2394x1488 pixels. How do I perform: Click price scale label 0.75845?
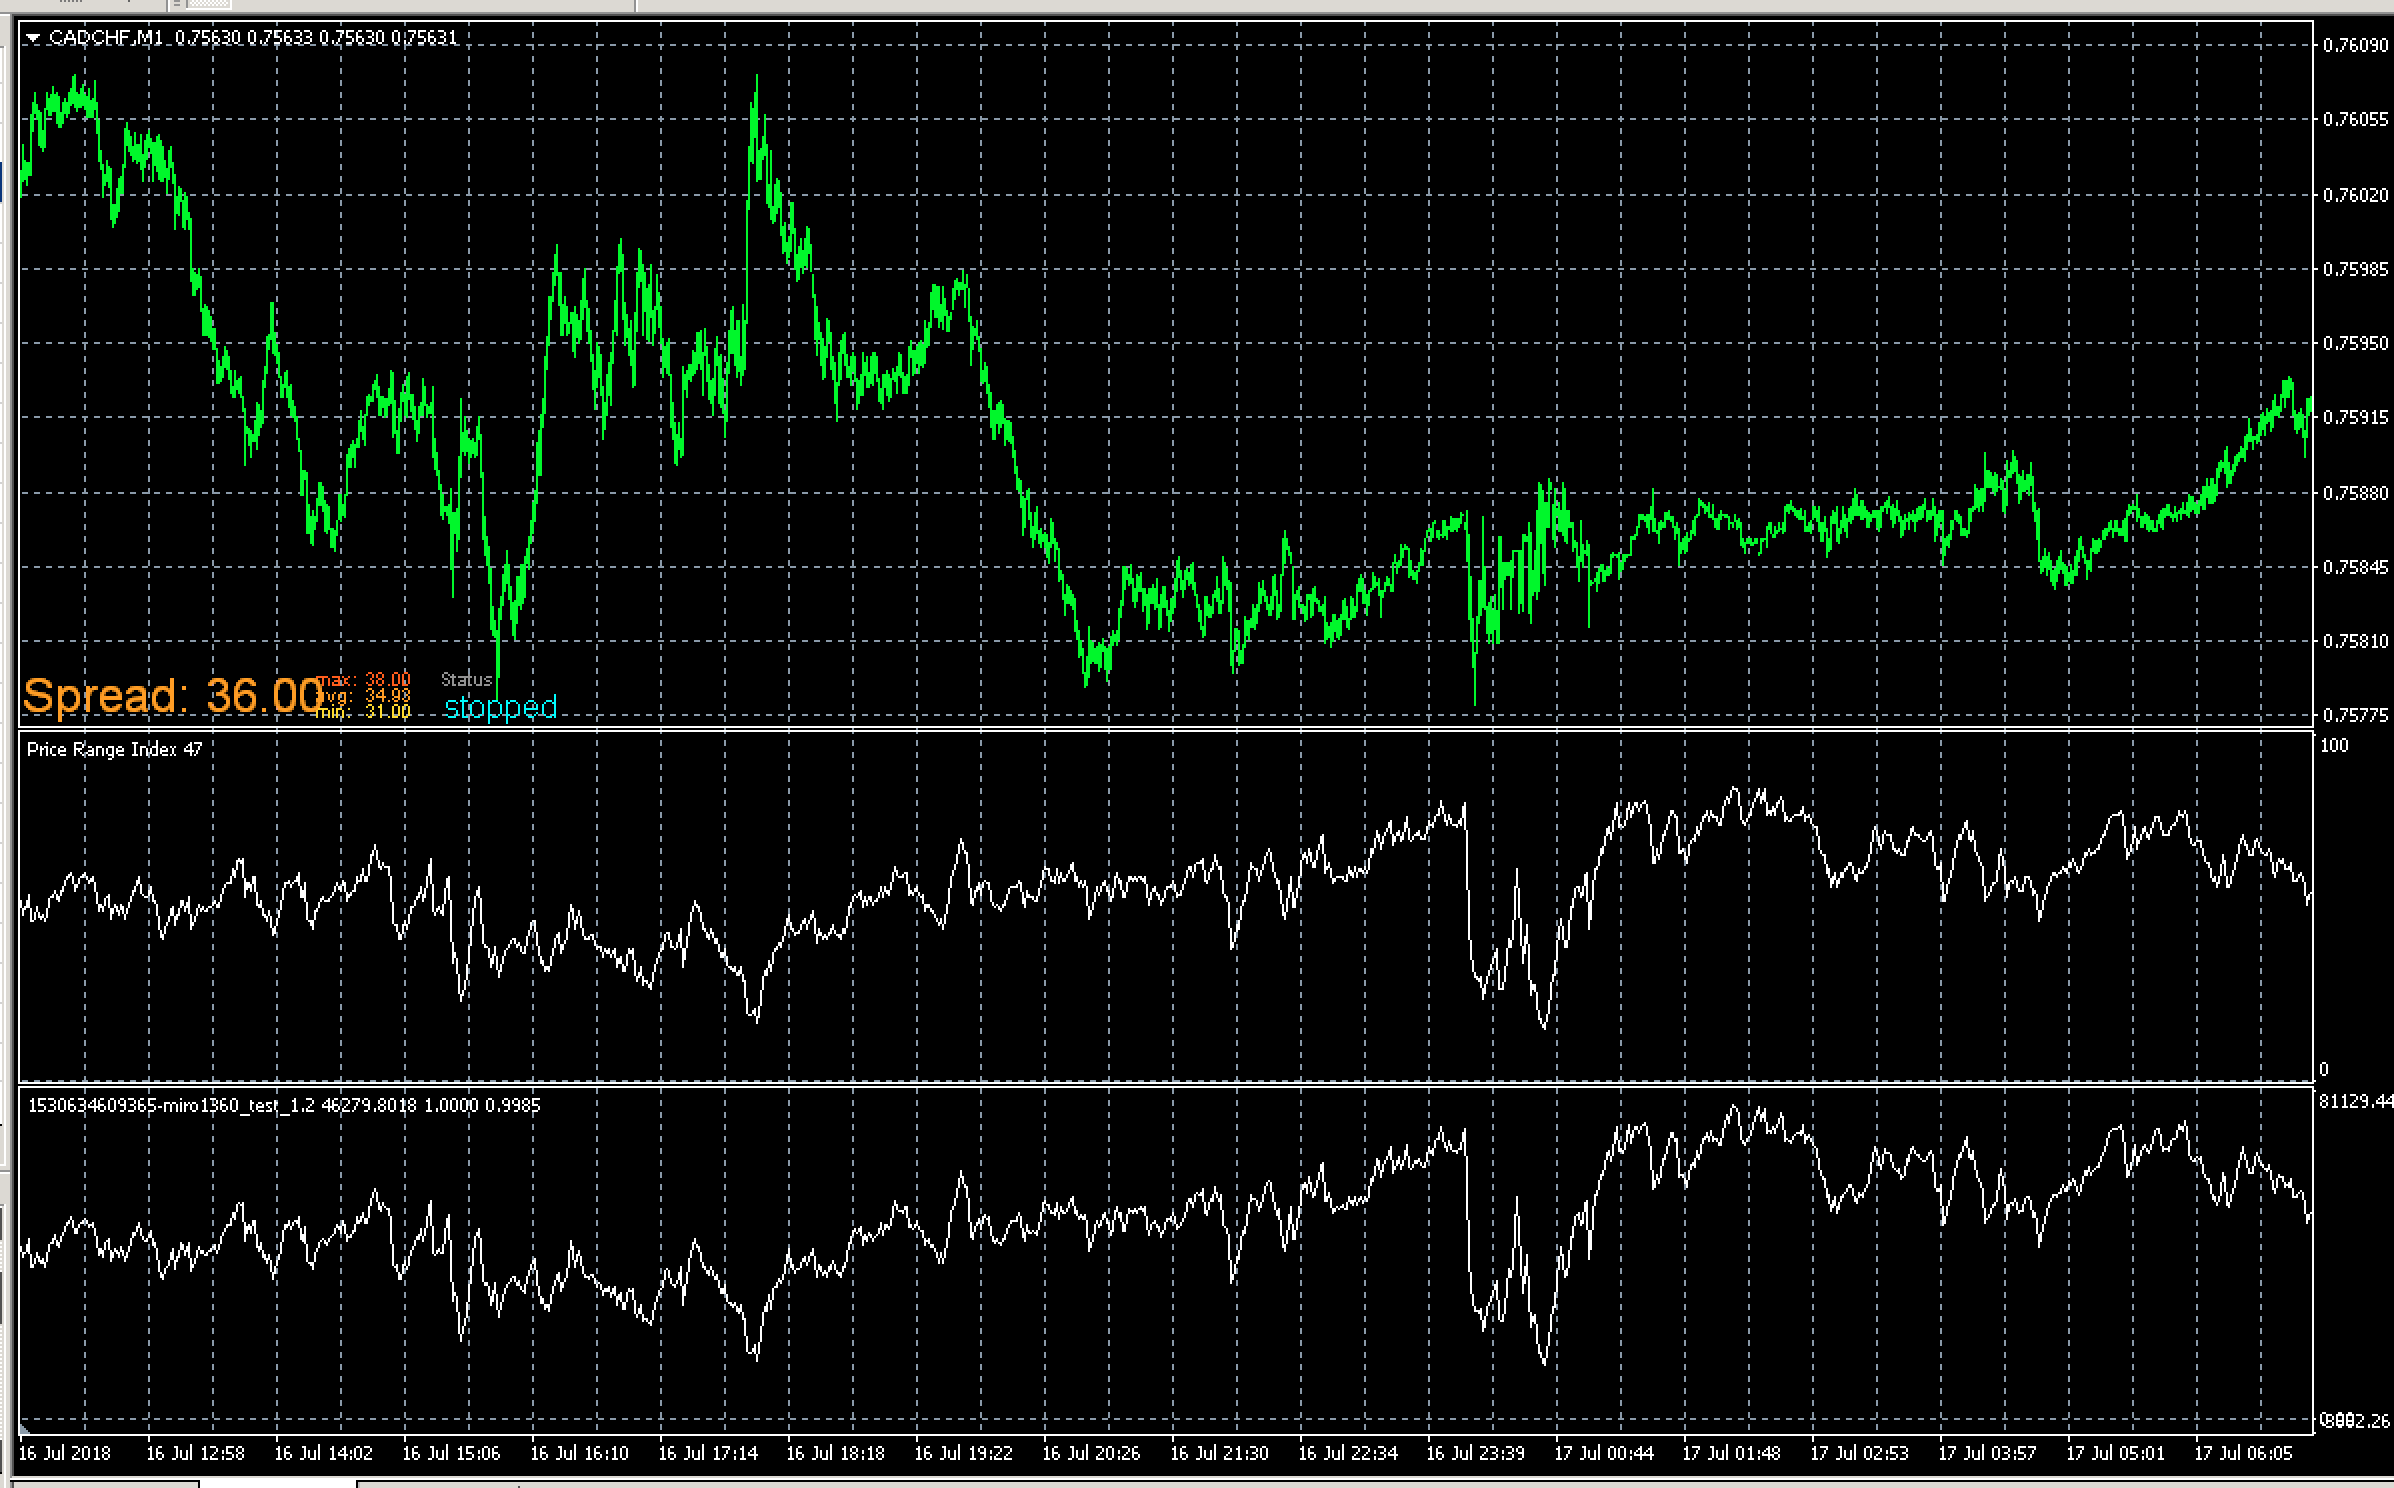(x=2354, y=567)
